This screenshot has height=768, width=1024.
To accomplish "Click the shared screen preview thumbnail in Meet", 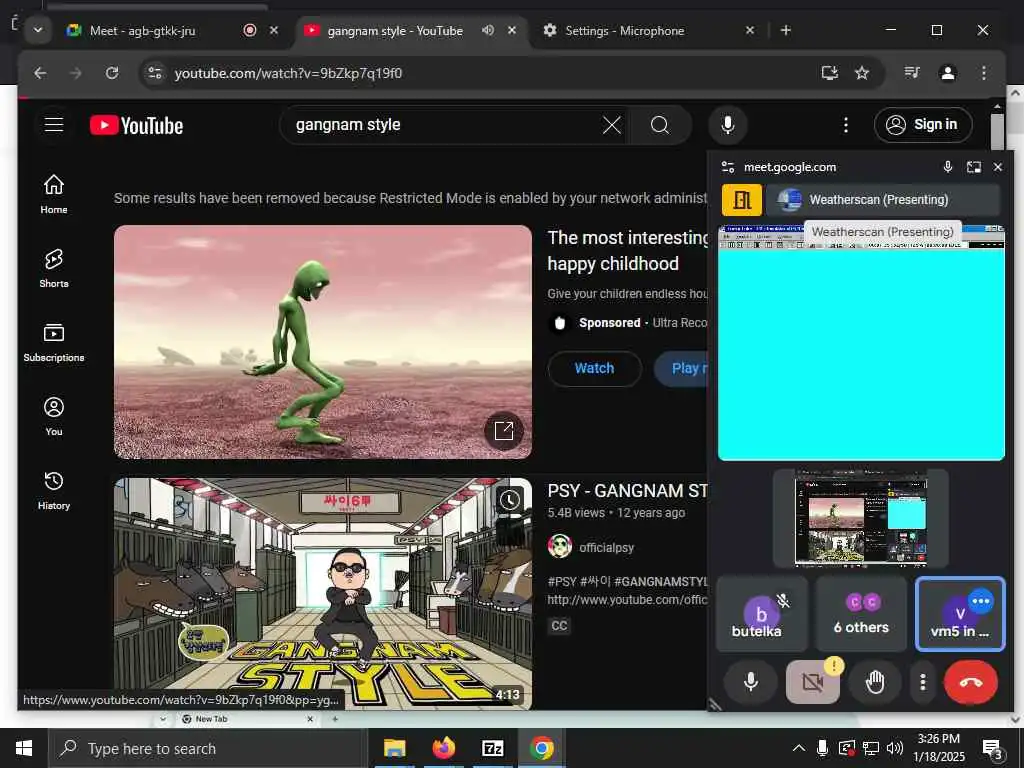I will coord(861,519).
